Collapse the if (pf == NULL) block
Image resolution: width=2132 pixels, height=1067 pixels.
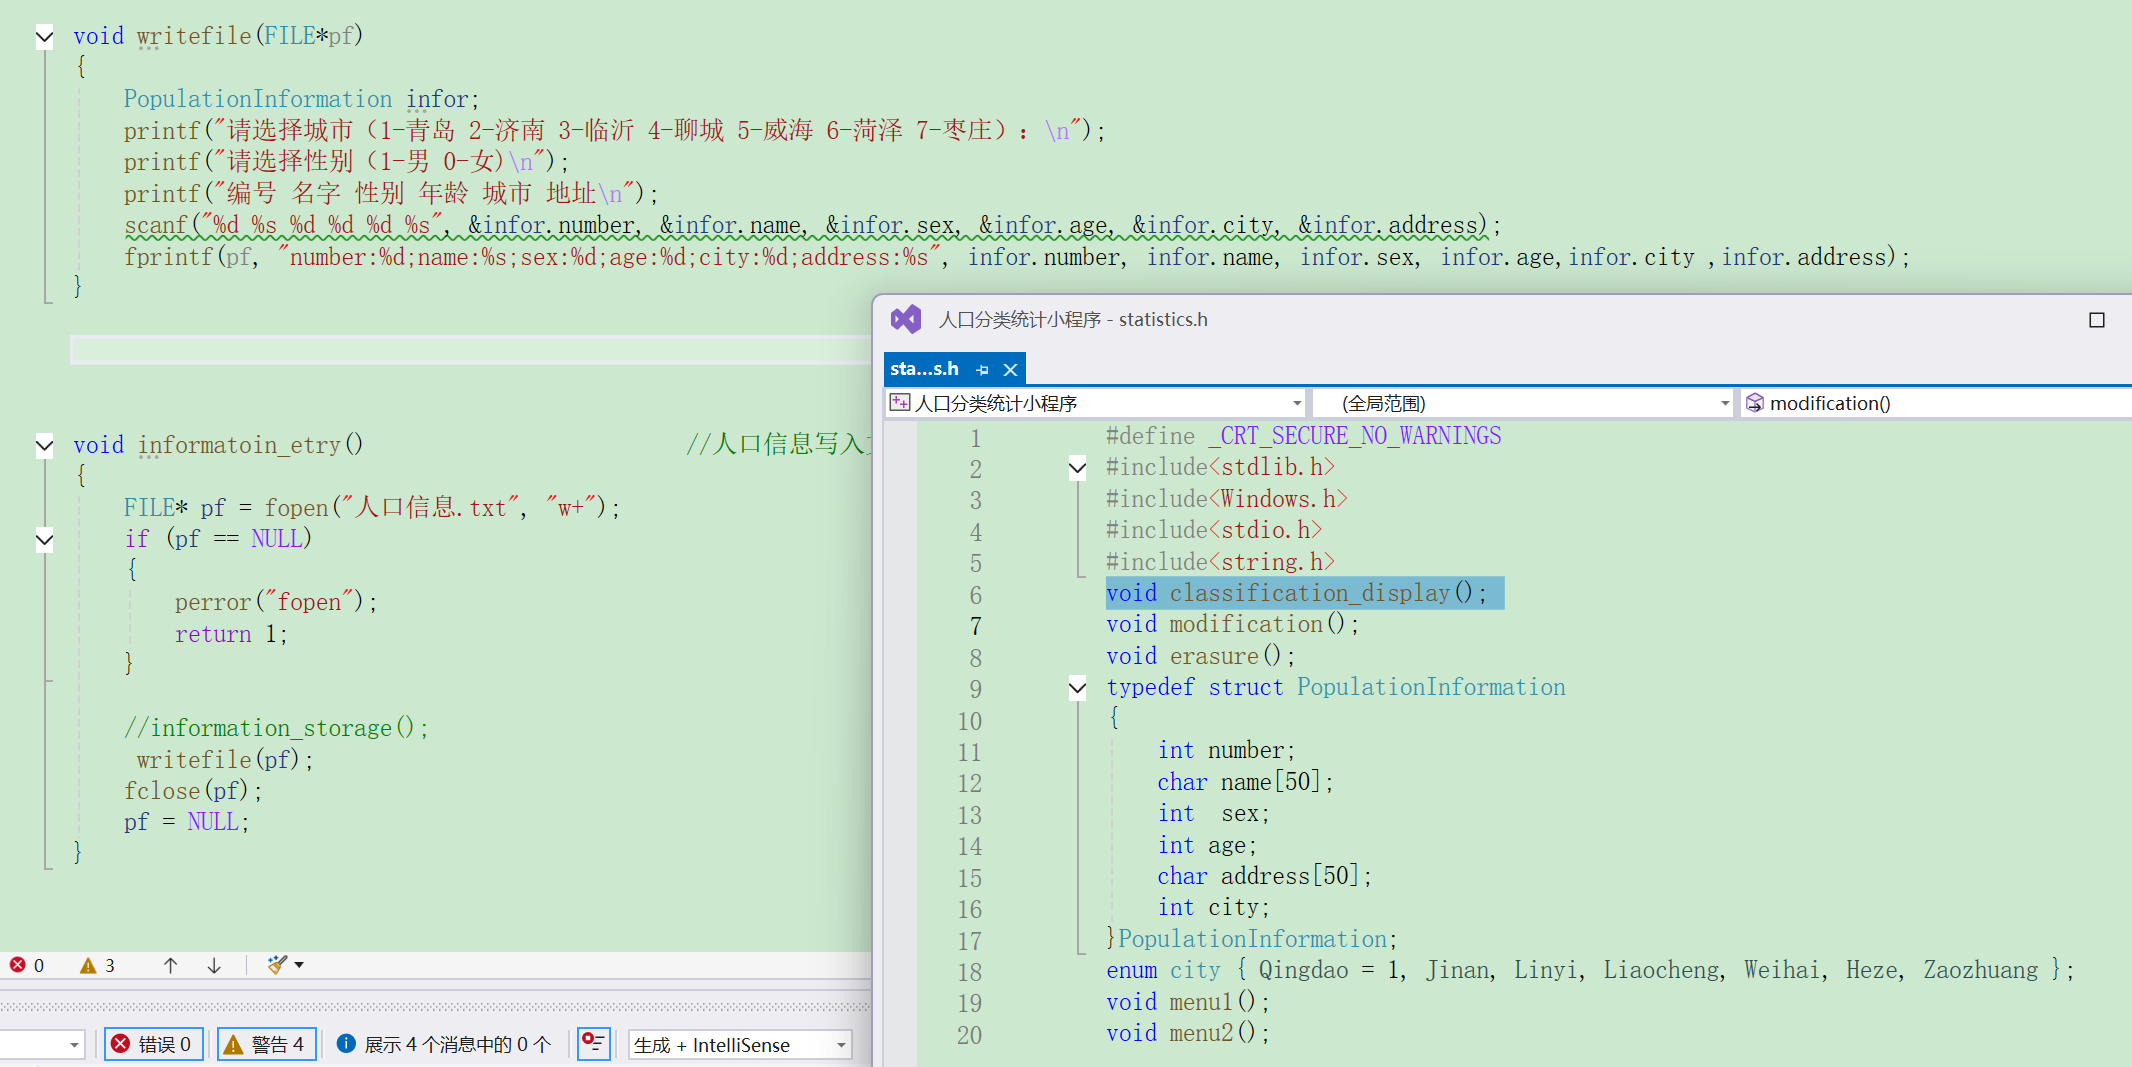(44, 540)
